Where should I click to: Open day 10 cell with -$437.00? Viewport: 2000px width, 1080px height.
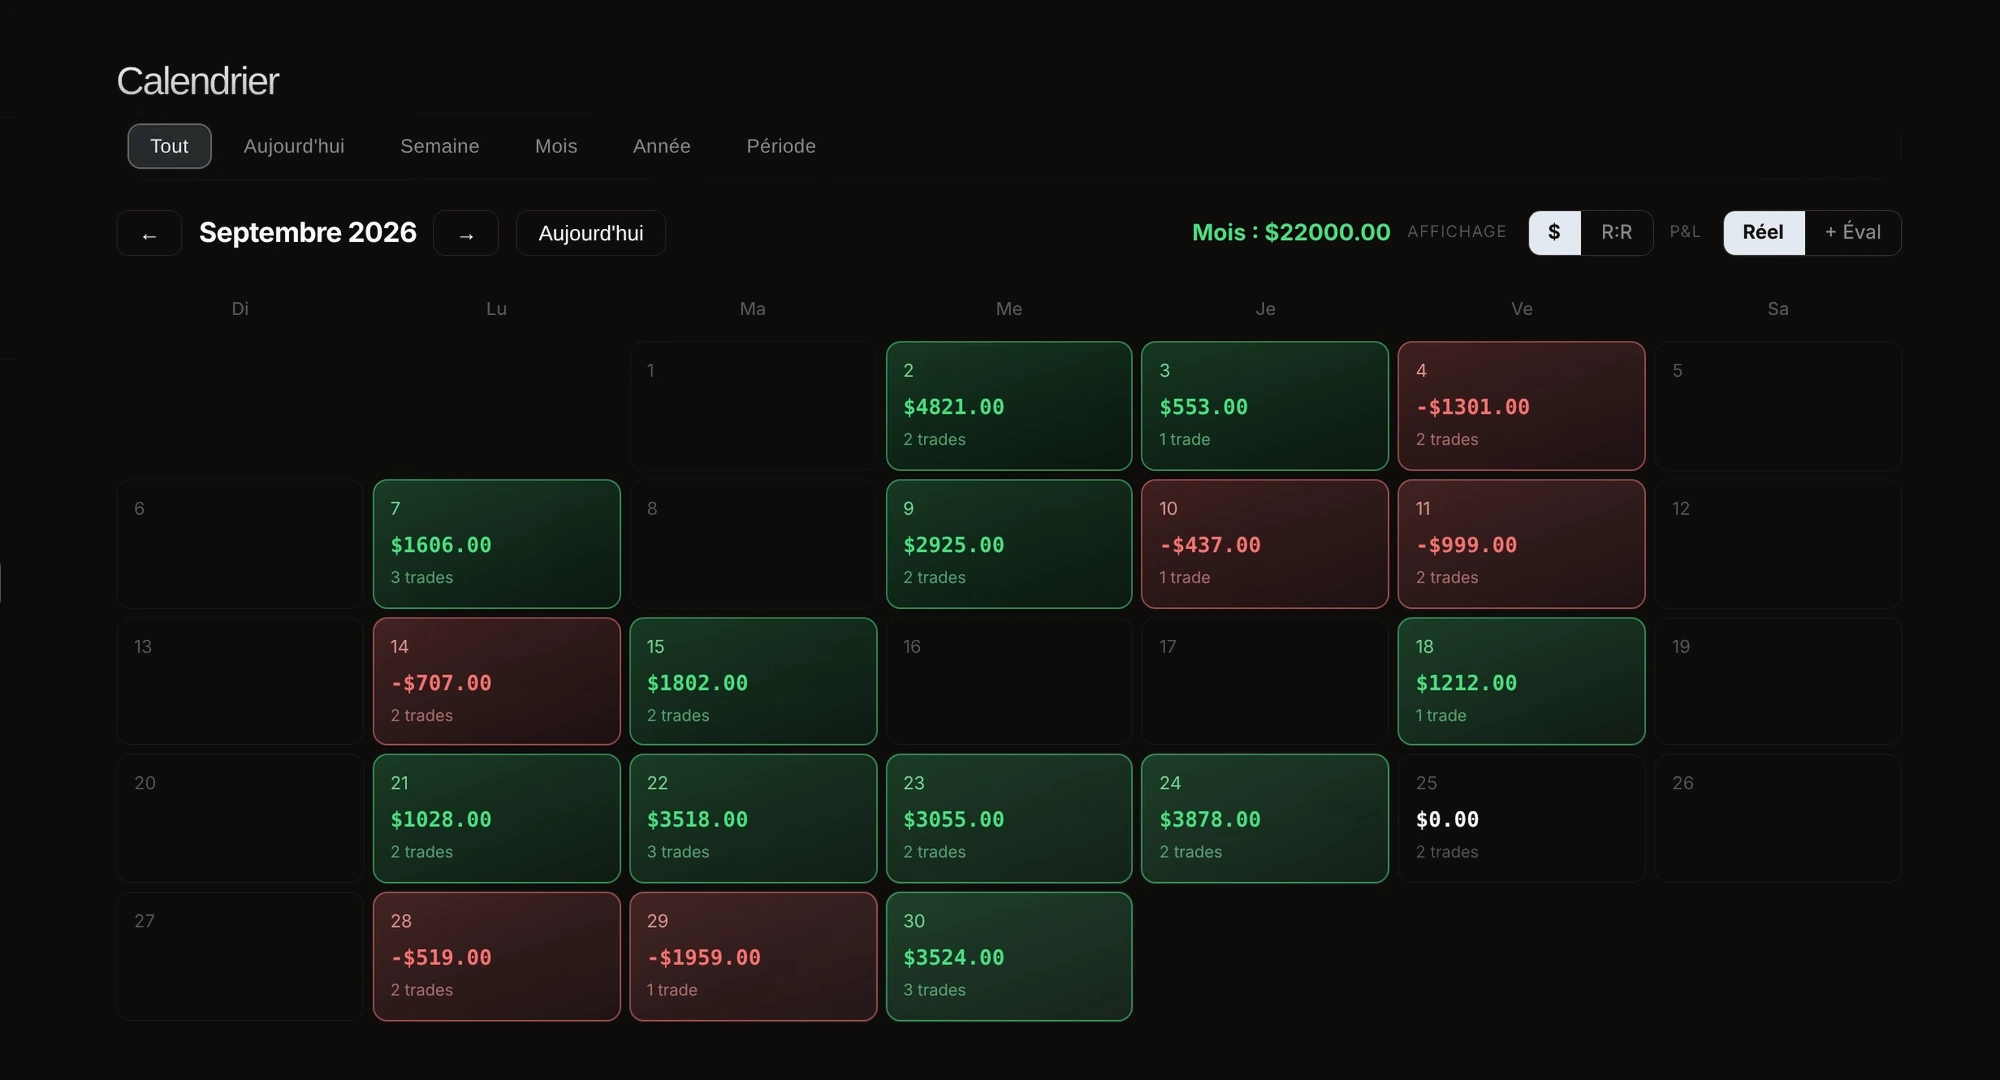[1265, 544]
